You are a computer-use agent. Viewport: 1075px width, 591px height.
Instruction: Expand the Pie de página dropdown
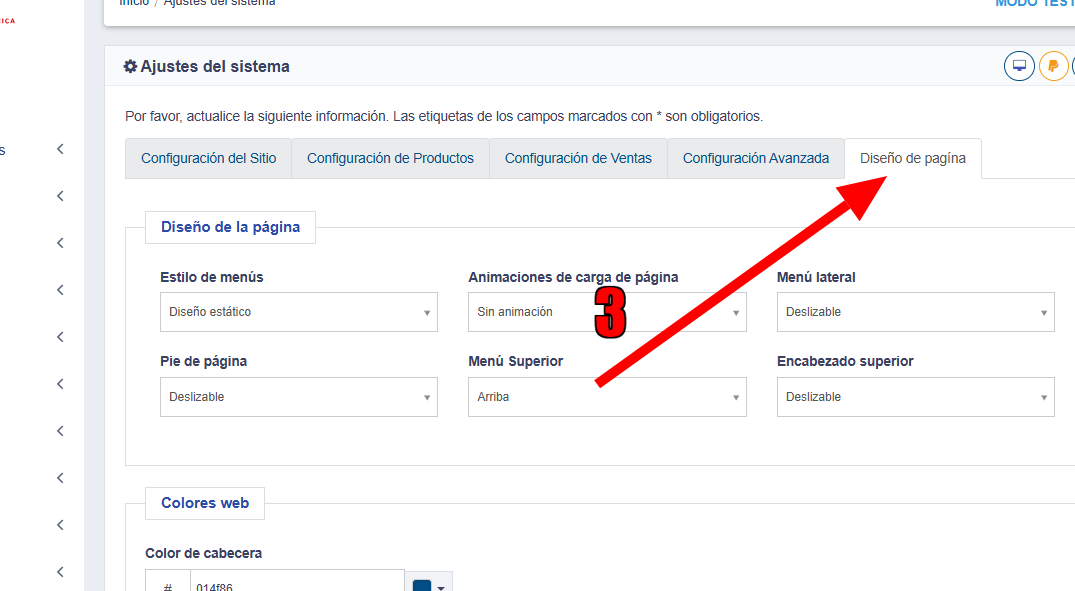pyautogui.click(x=298, y=397)
